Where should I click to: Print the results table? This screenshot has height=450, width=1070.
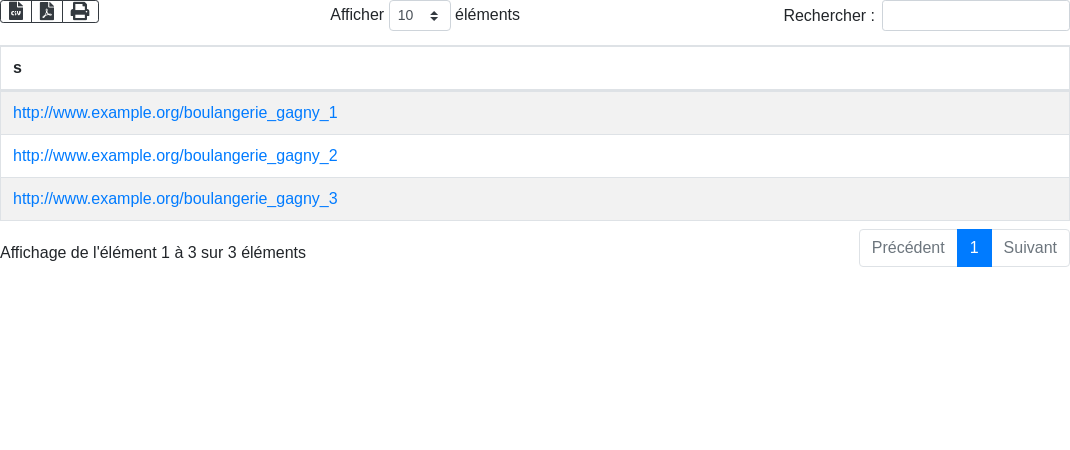click(80, 11)
